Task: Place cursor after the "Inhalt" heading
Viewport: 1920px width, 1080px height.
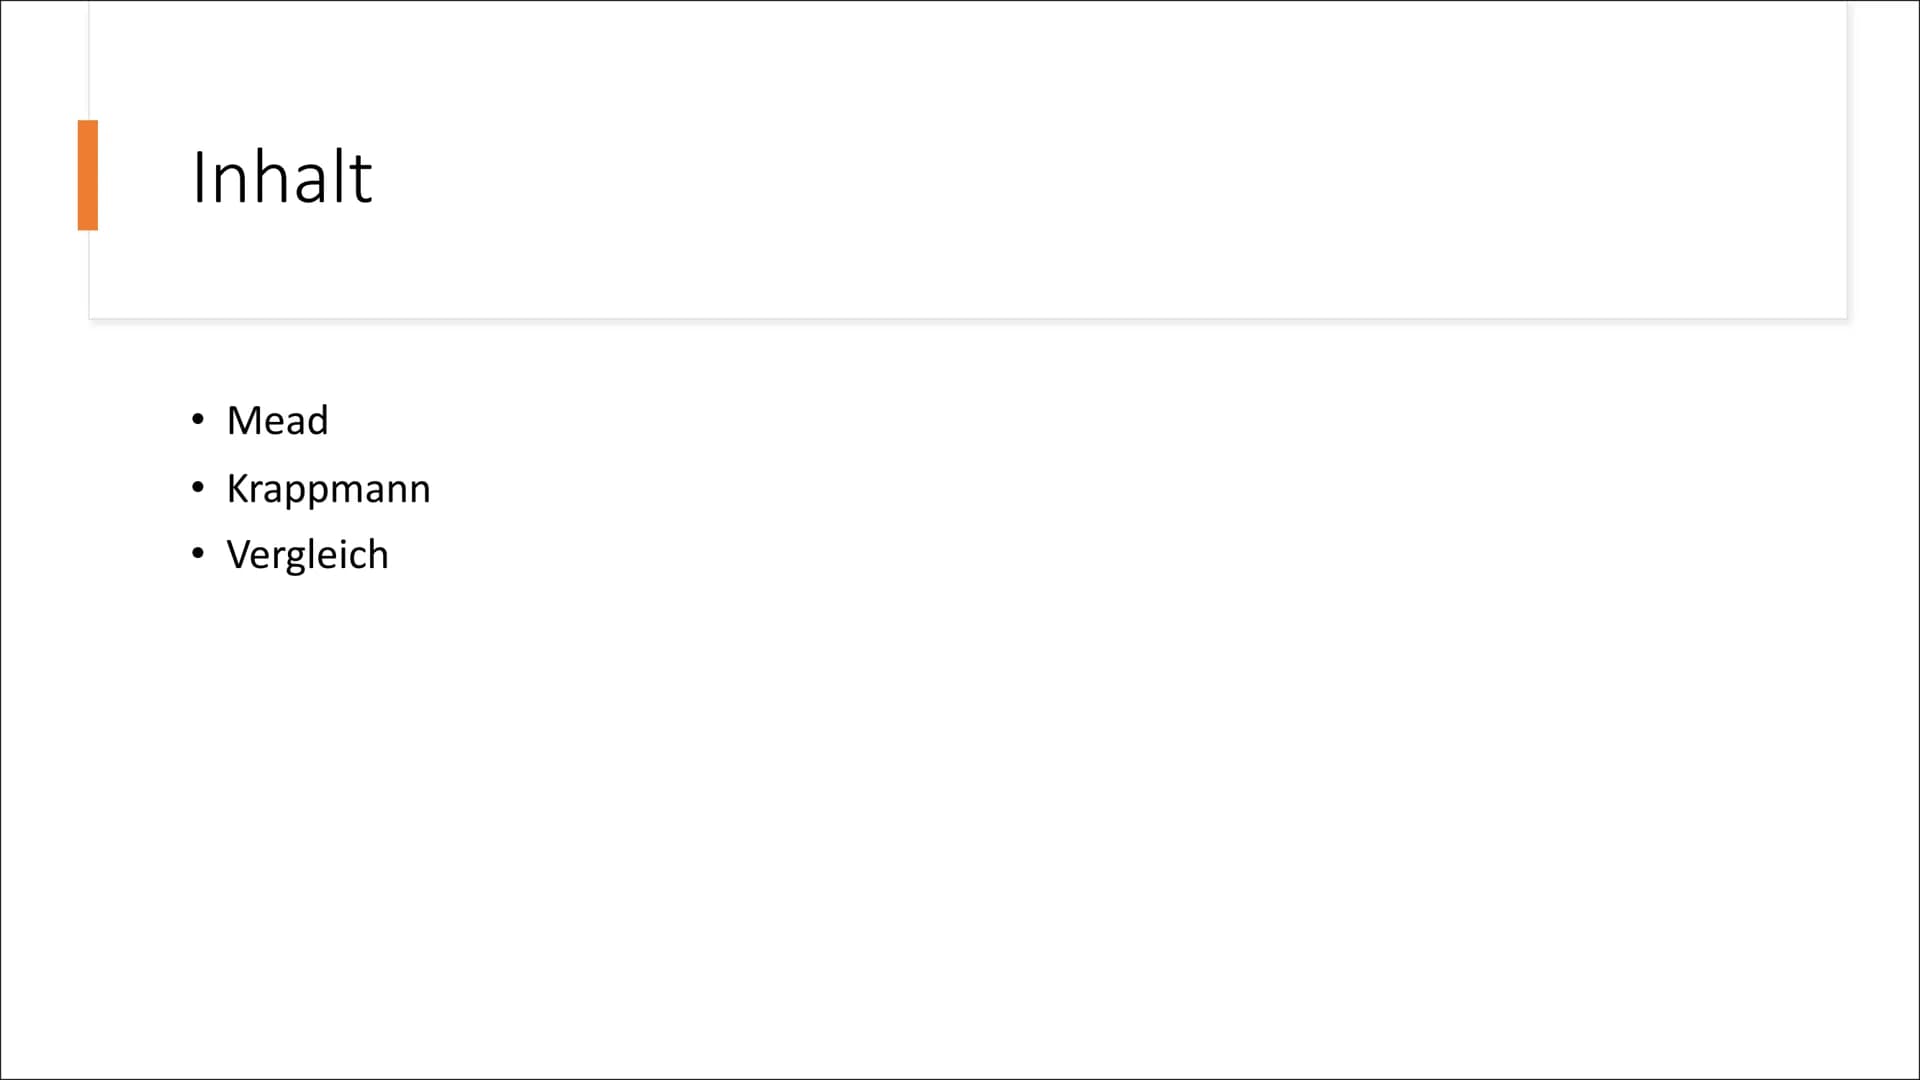Action: [x=374, y=177]
